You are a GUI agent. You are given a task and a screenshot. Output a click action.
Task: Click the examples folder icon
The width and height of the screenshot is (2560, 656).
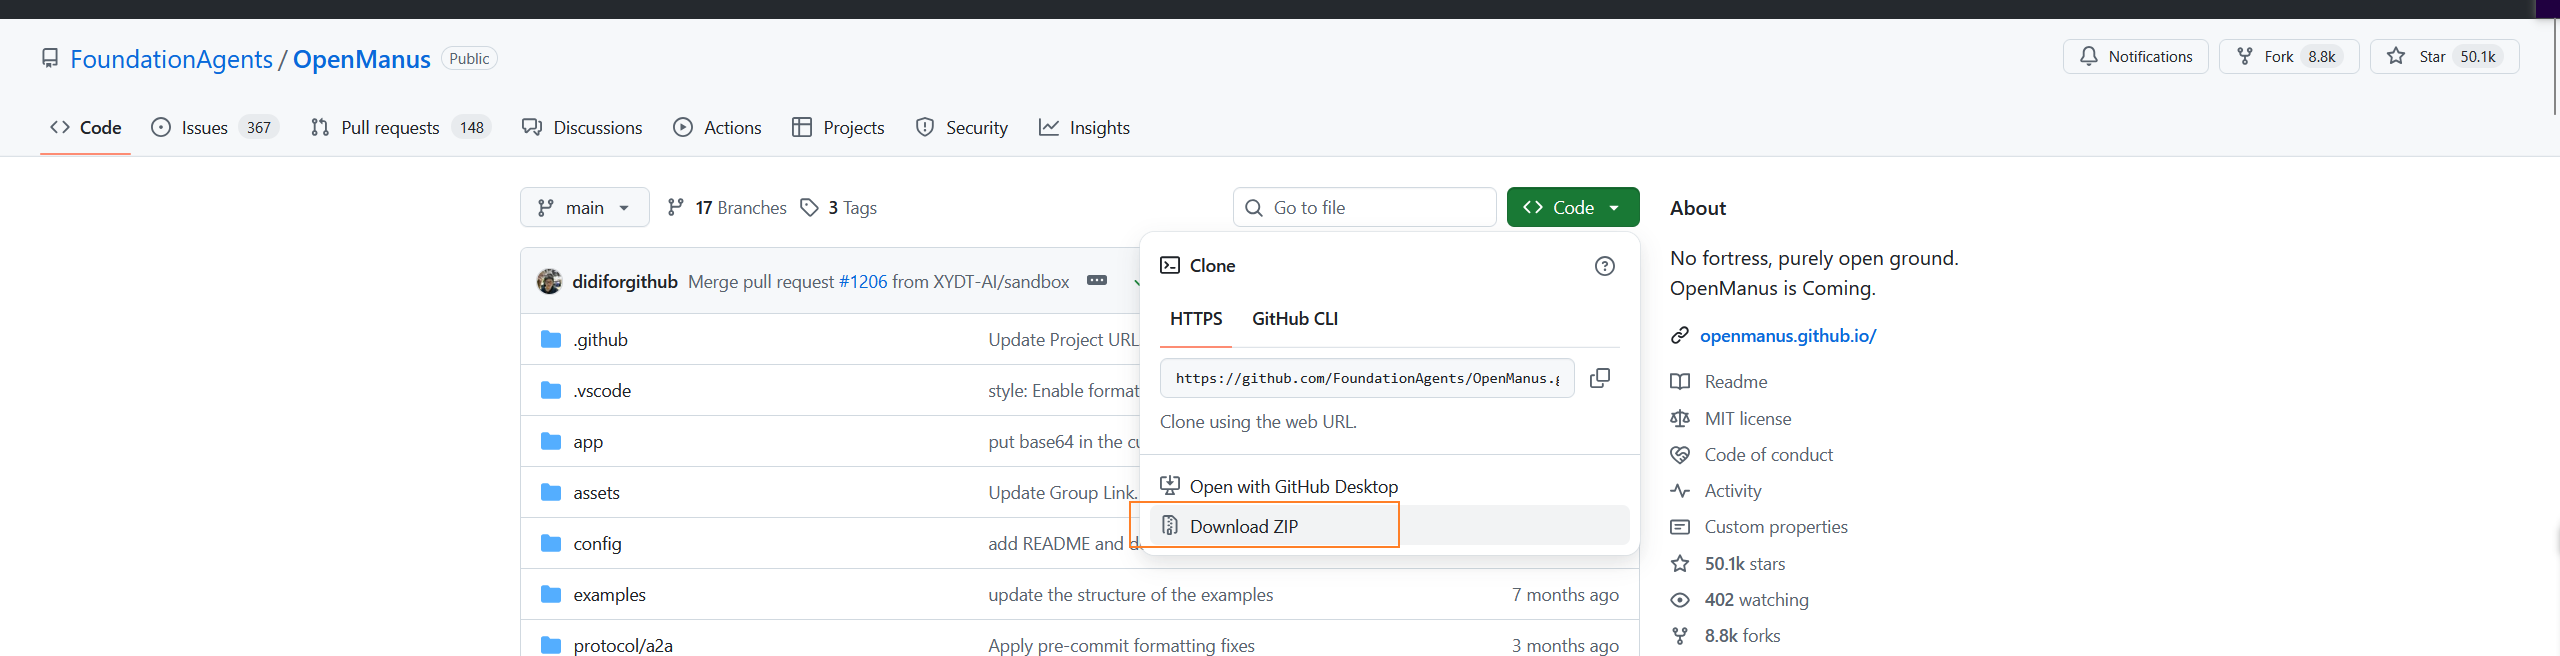[551, 594]
